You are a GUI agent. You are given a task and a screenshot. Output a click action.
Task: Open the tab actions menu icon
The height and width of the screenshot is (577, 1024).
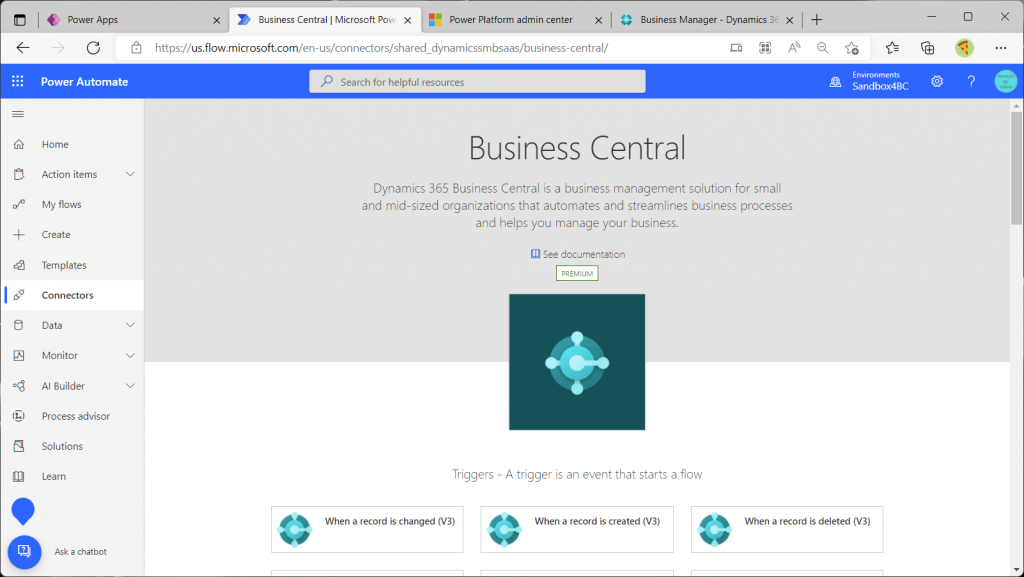click(20, 20)
